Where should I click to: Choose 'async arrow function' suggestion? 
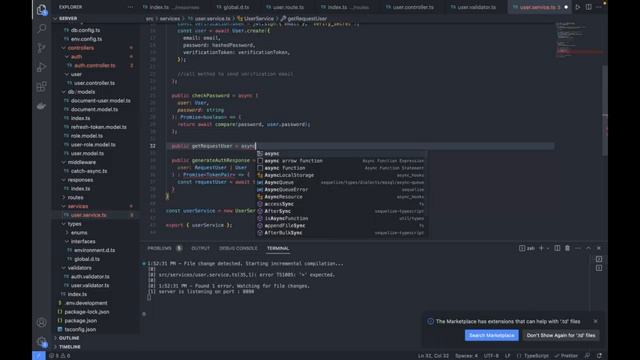pyautogui.click(x=342, y=161)
